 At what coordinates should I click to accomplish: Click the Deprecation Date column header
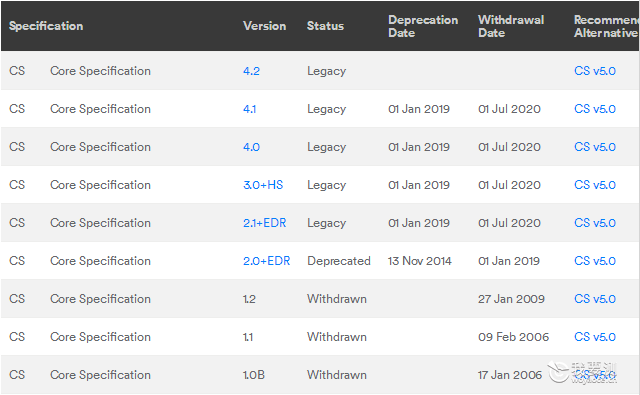pyautogui.click(x=423, y=26)
